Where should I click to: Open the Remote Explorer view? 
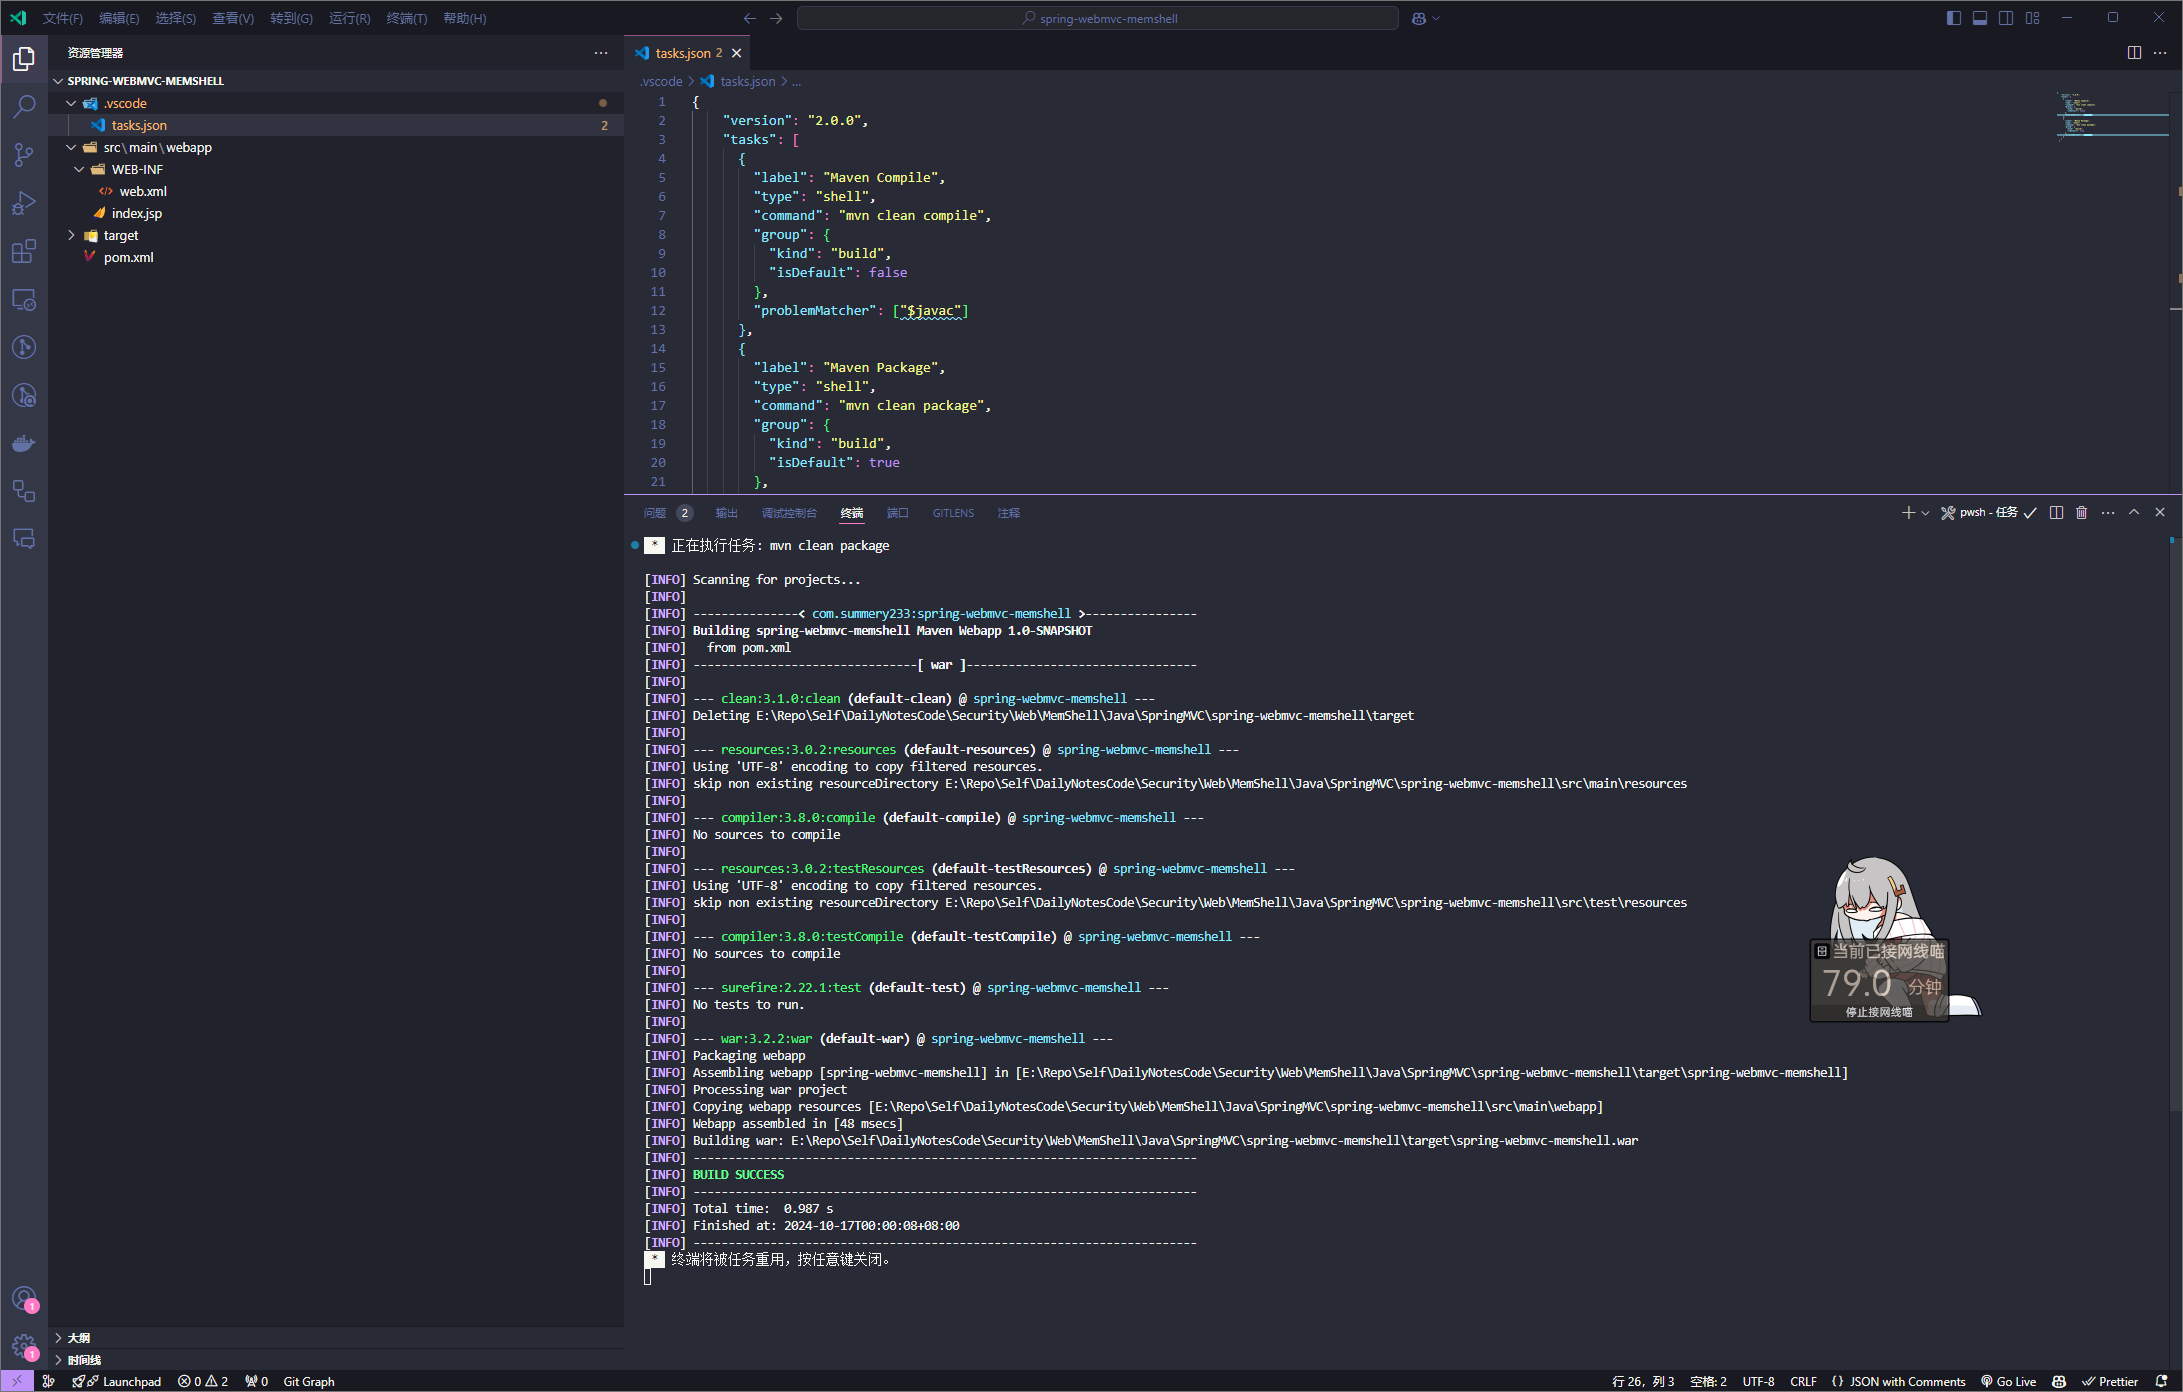click(24, 299)
